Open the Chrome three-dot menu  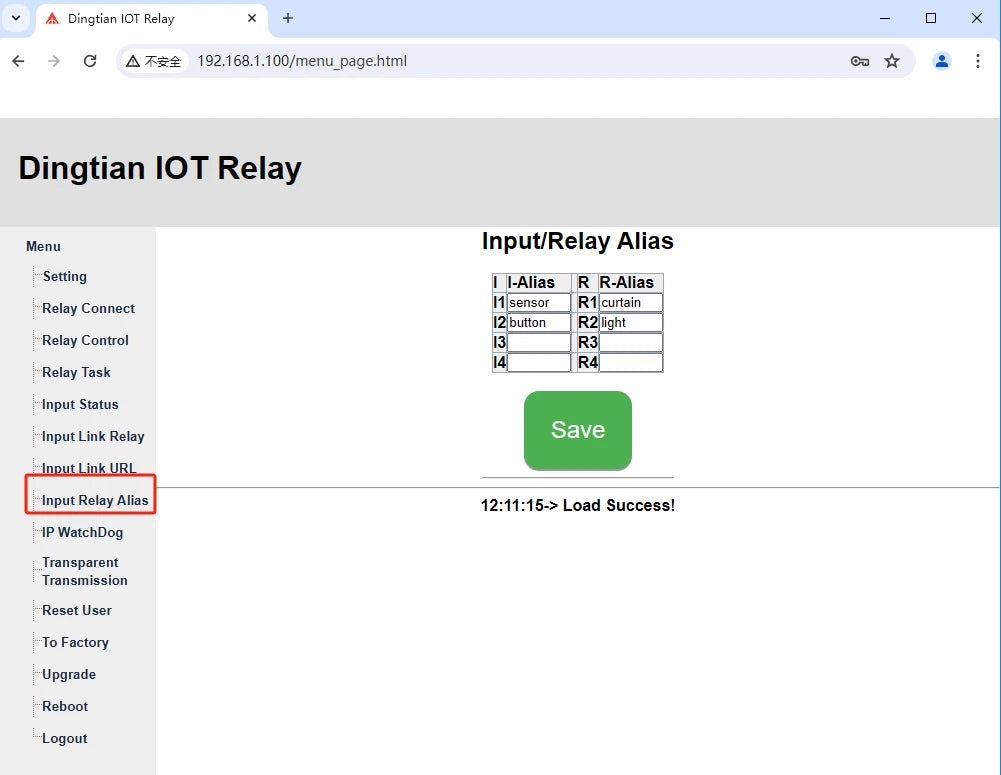pyautogui.click(x=977, y=61)
